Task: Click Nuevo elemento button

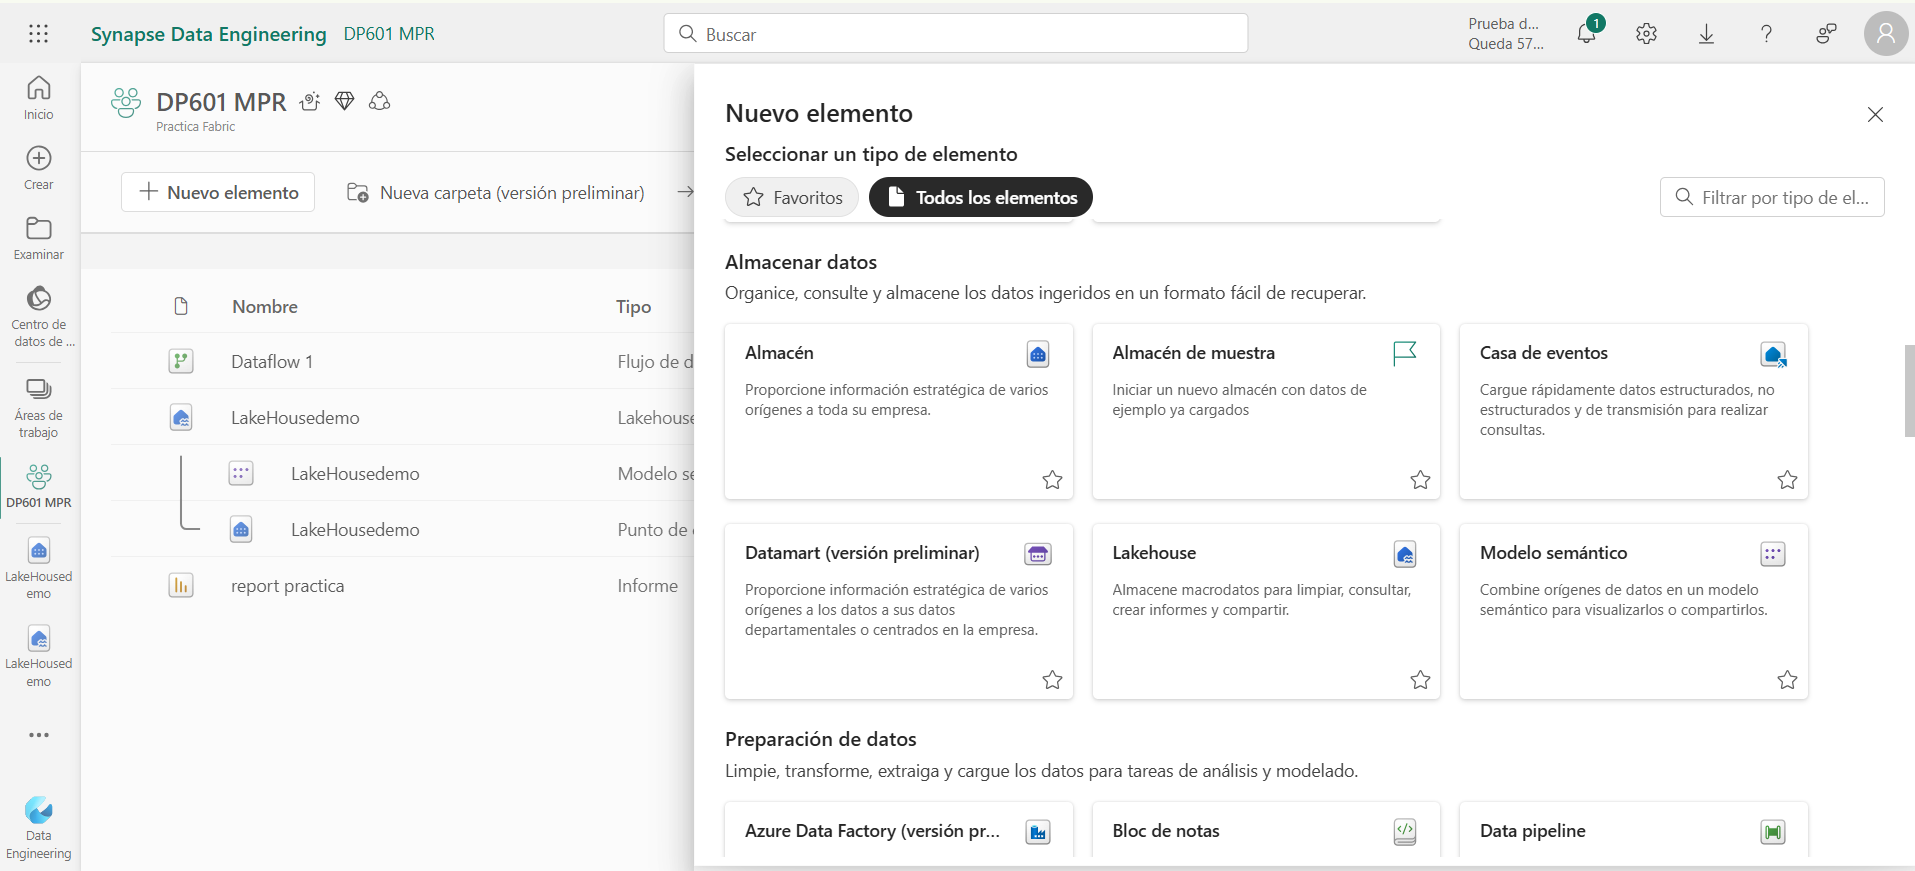Action: (x=218, y=192)
